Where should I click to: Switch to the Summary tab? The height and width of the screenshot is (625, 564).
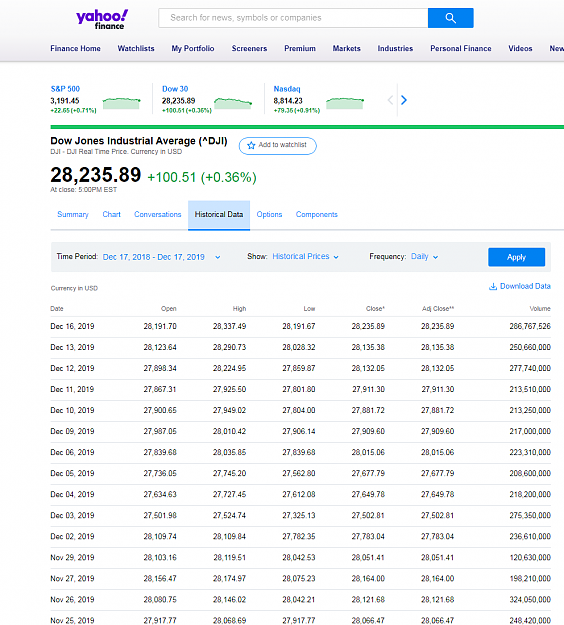click(73, 214)
